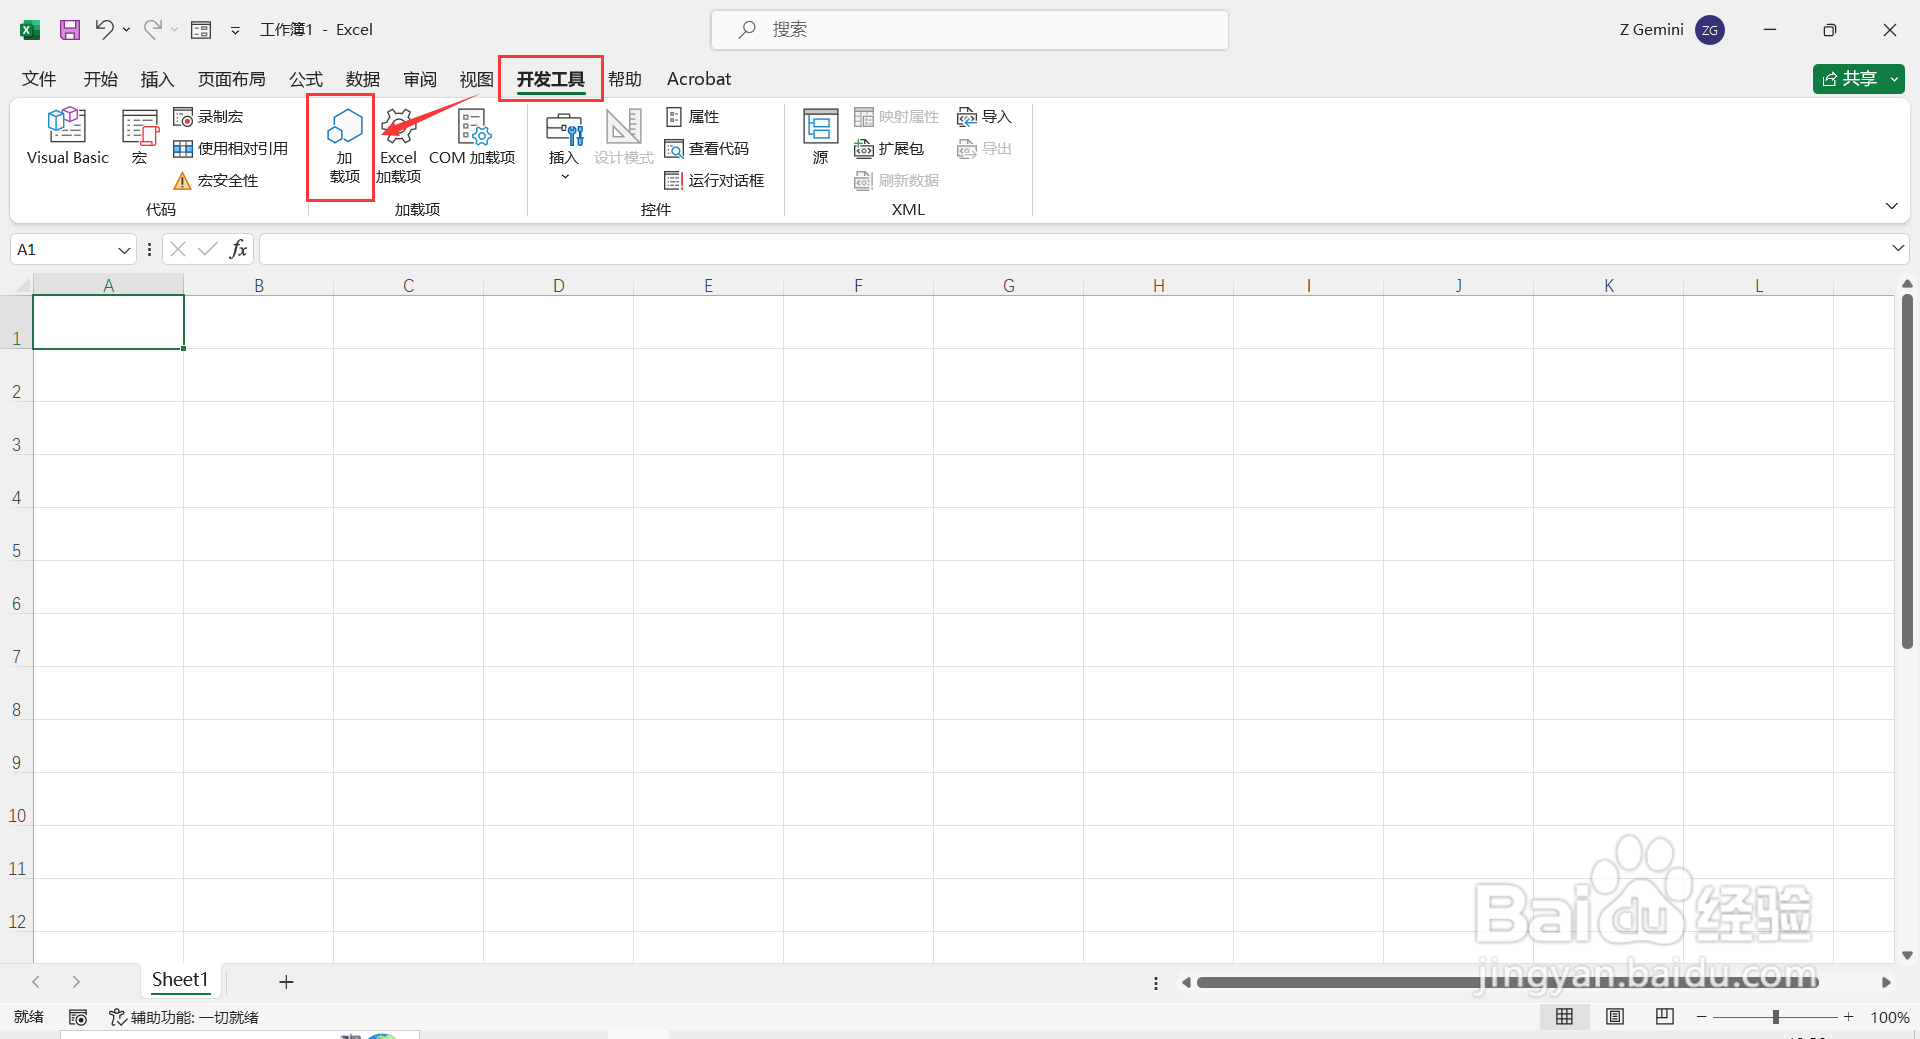1920x1039 pixels.
Task: Start recording a macro (录制宏)
Action: [x=208, y=117]
